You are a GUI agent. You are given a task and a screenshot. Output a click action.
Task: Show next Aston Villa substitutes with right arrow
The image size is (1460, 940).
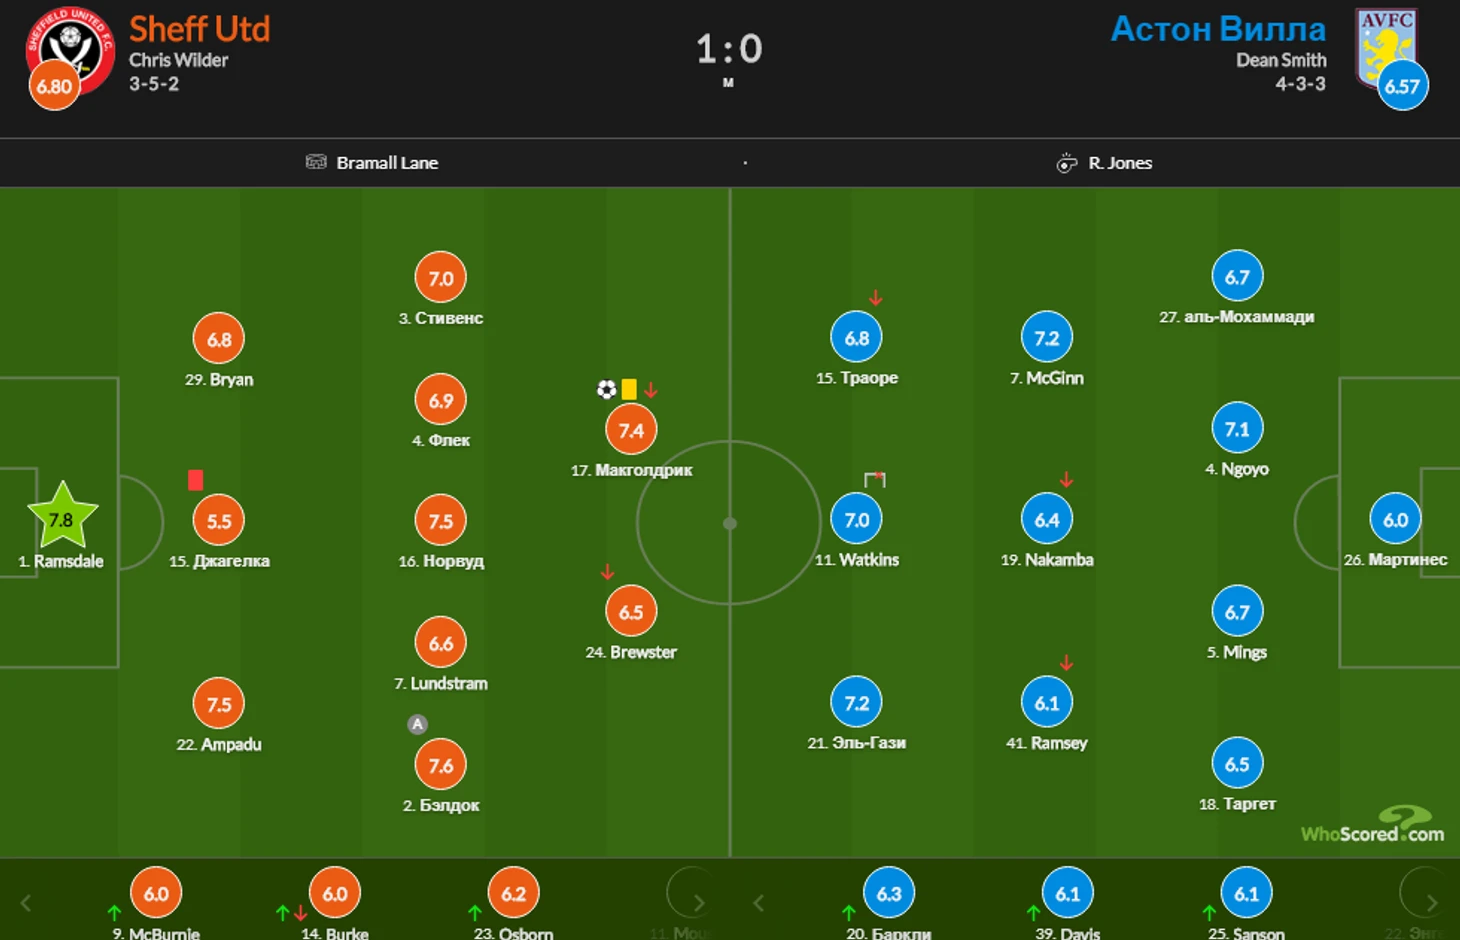1432,903
